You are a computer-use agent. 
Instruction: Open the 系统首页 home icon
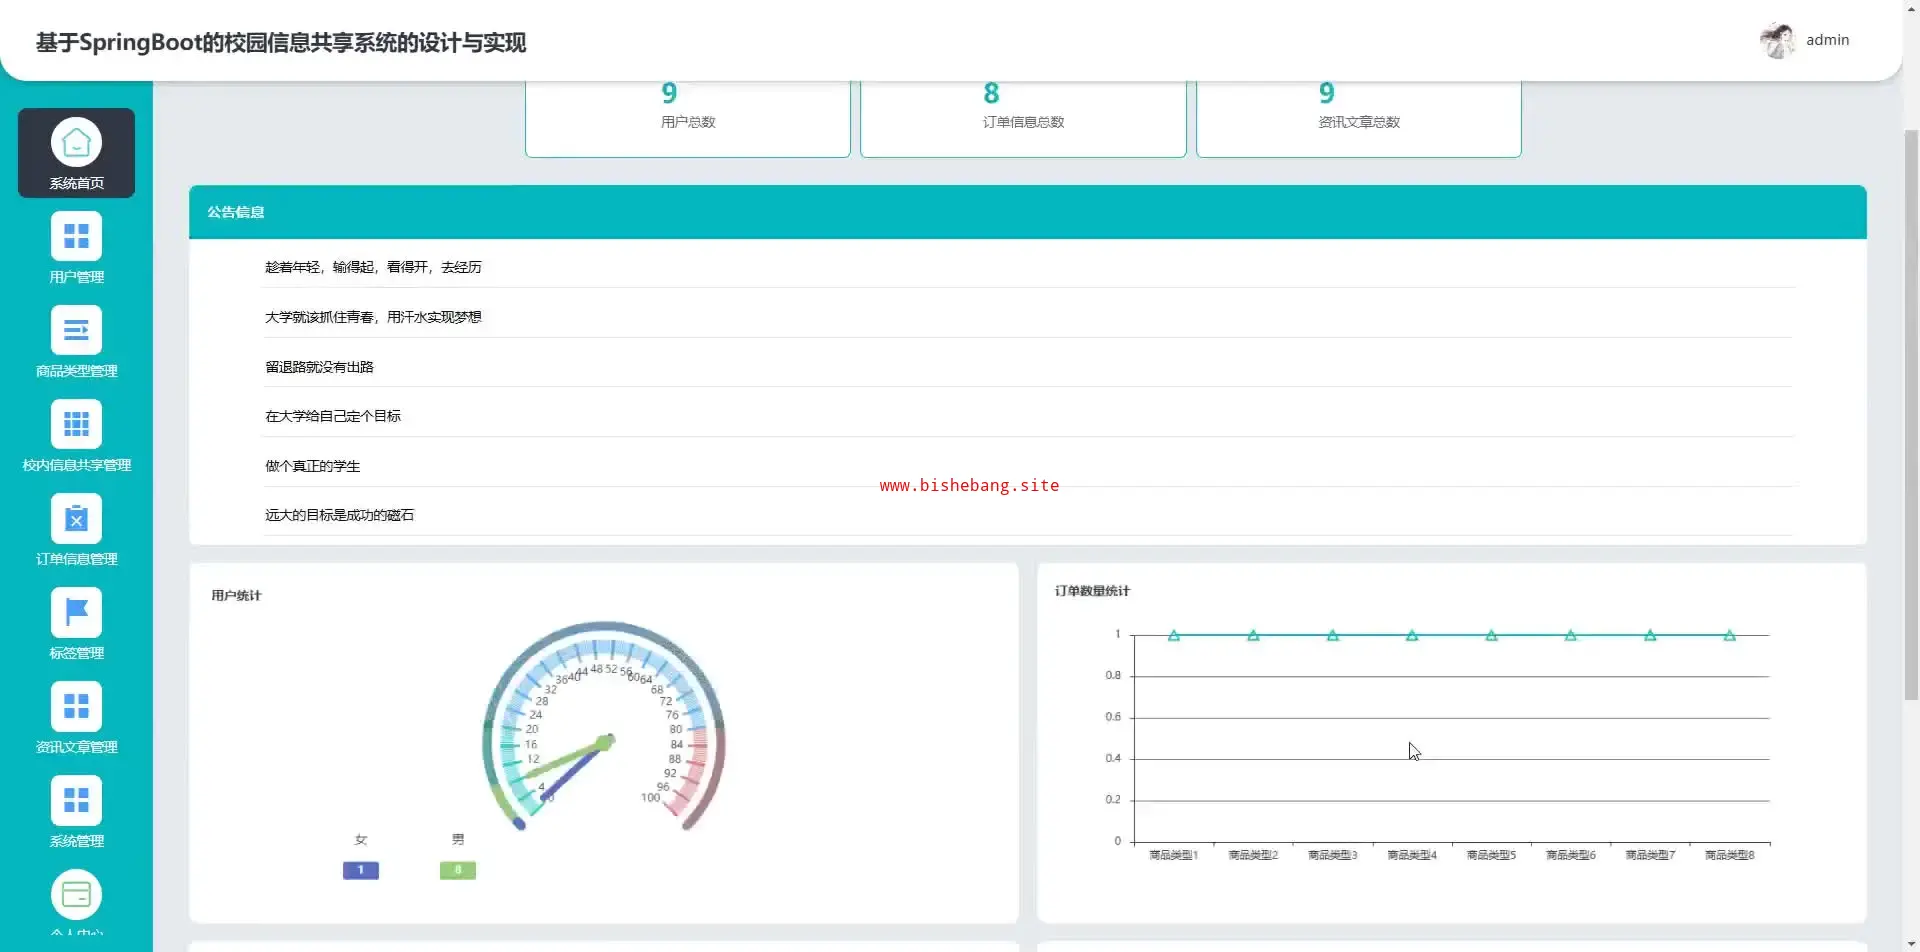(x=76, y=144)
